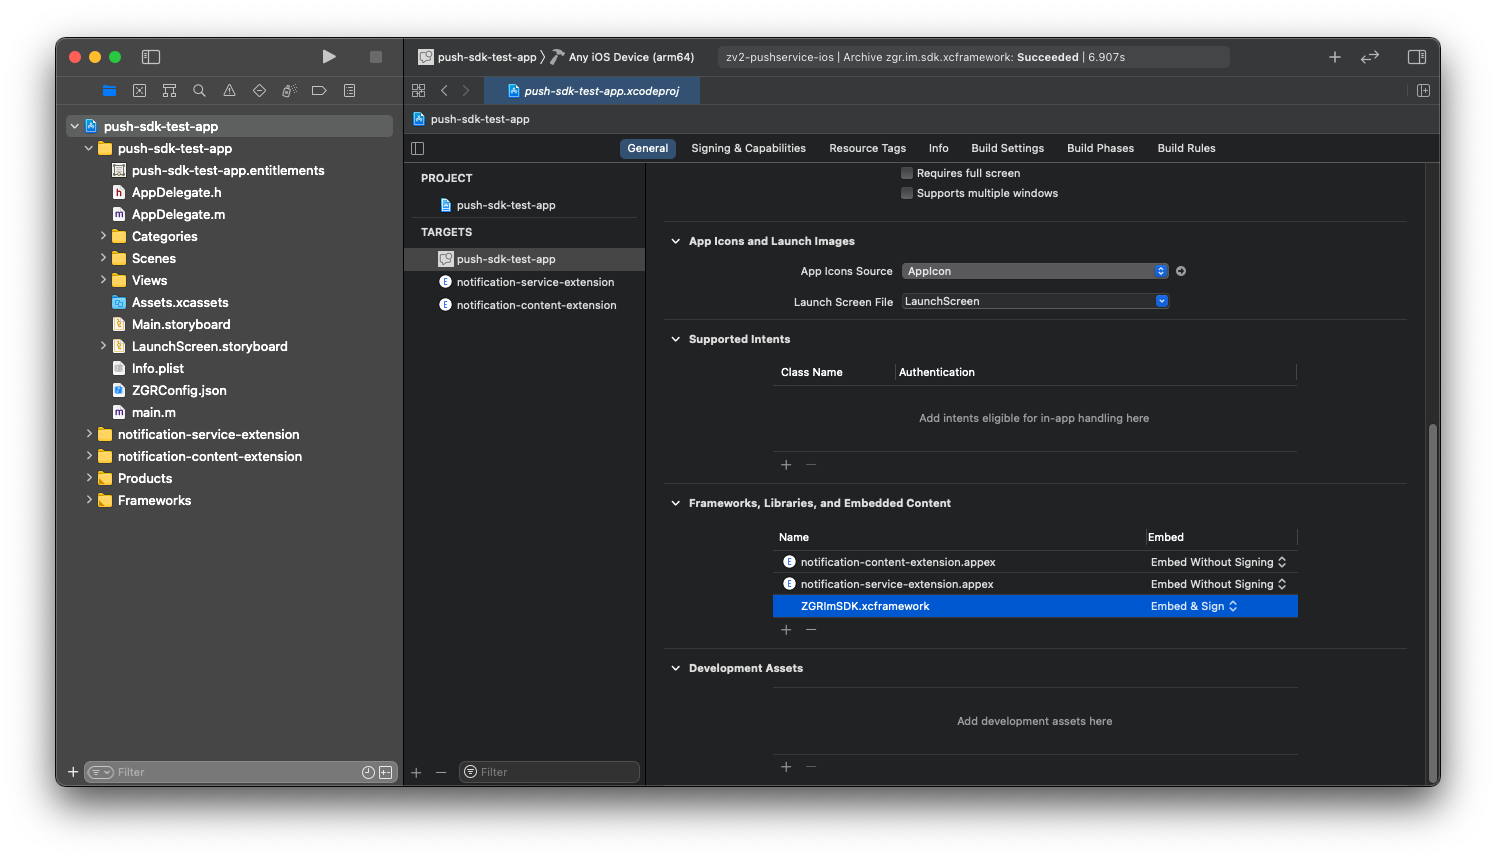Viewport: 1496px width, 860px height.
Task: Add a supported intent with plus
Action: tap(786, 465)
